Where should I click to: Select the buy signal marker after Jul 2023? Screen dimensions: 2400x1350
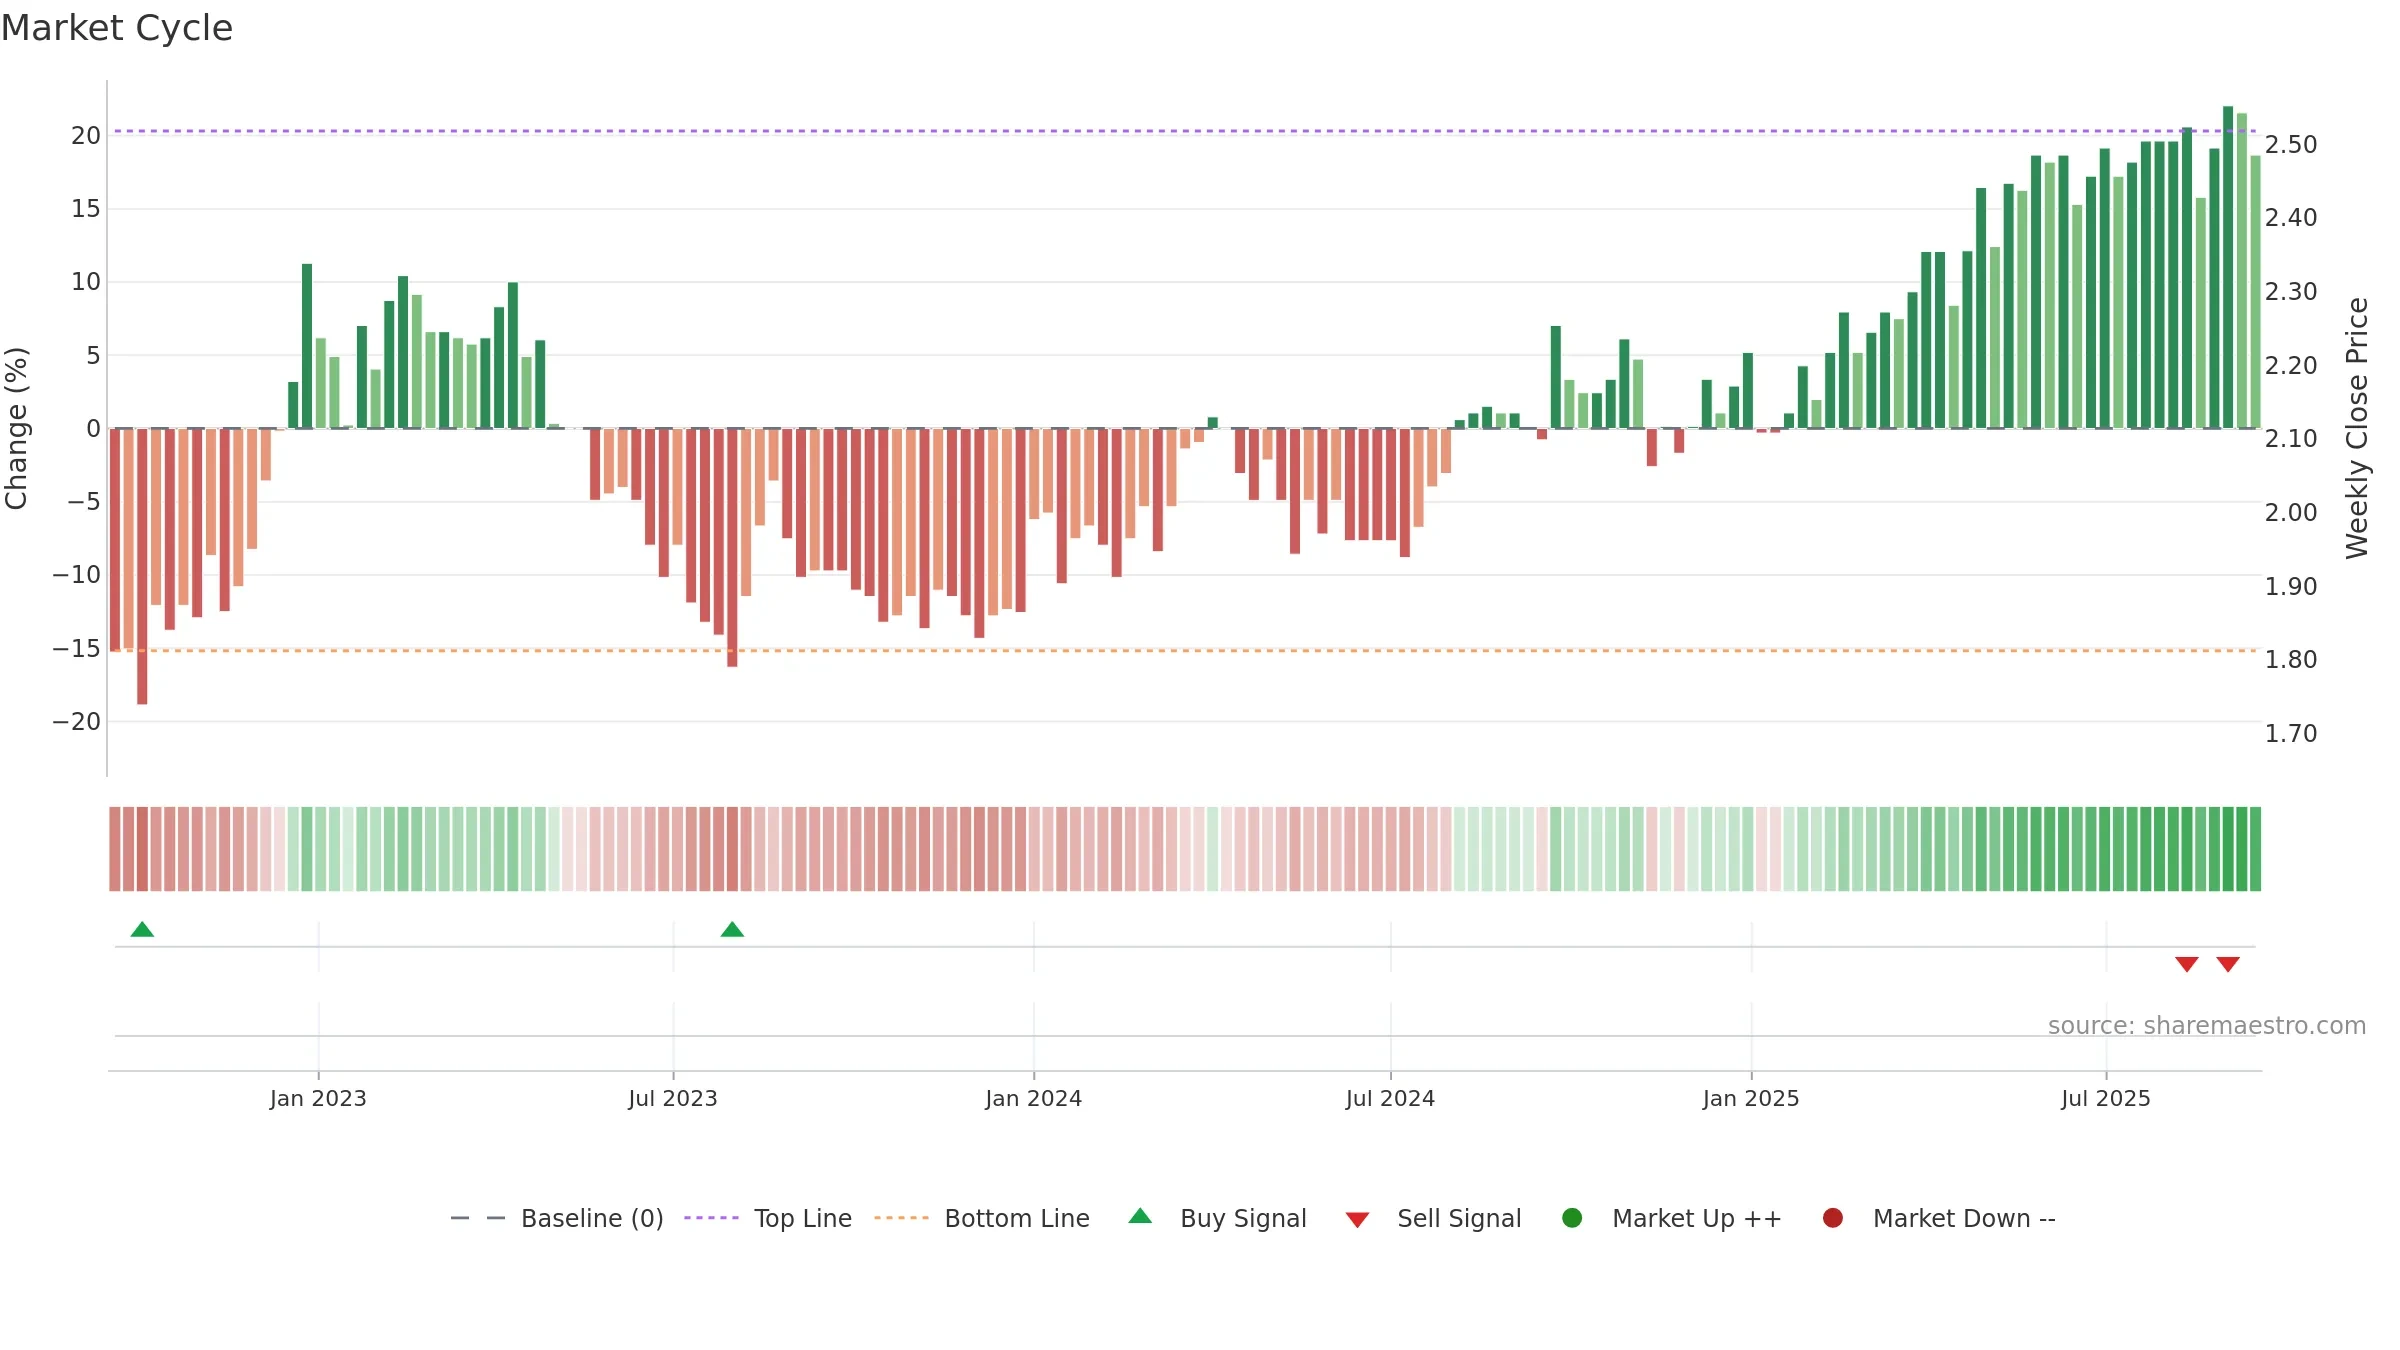pos(732,929)
